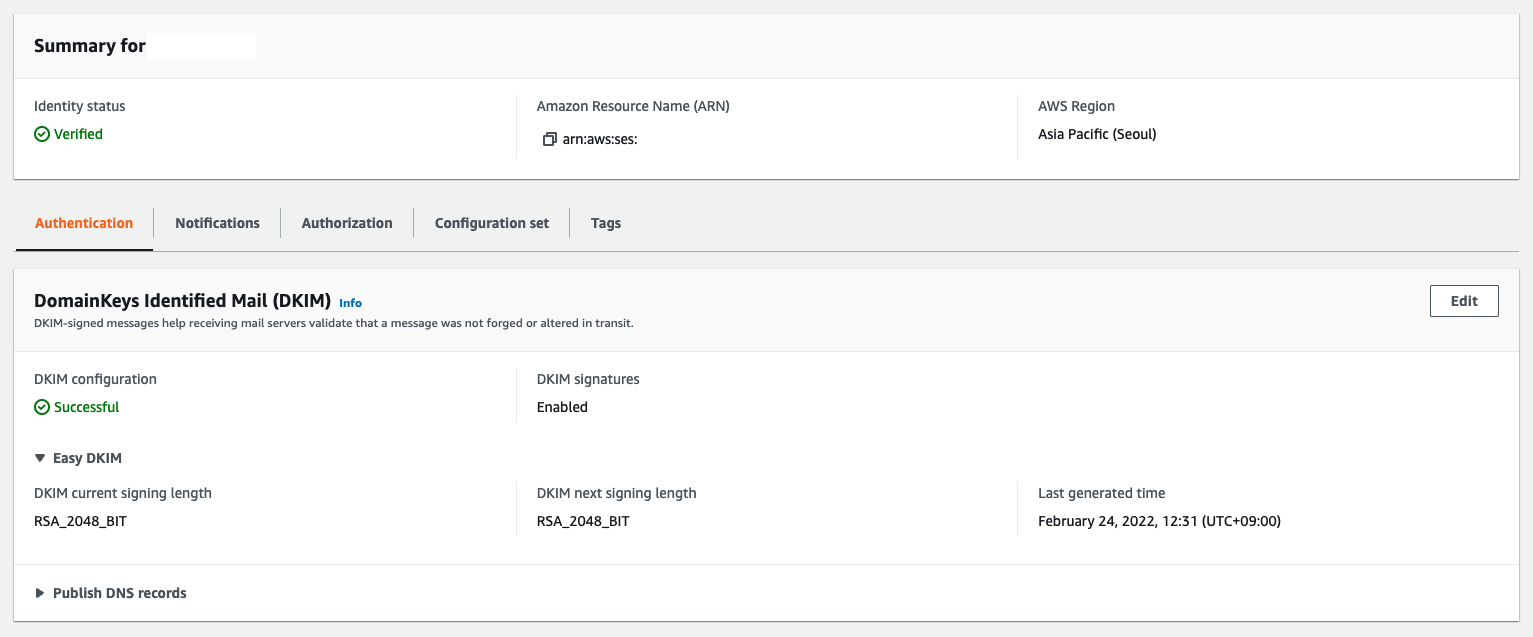Screen dimensions: 1533x637
Task: Click the Last generated time value
Action: click(1159, 521)
